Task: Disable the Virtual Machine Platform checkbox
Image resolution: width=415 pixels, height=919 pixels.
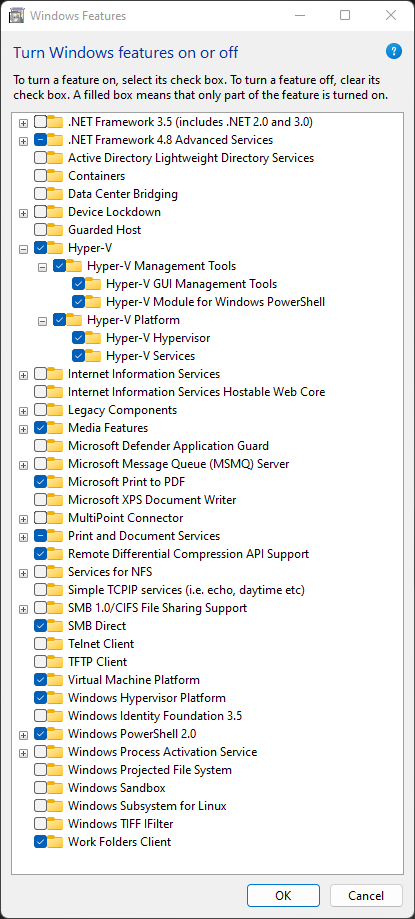Action: coord(40,680)
